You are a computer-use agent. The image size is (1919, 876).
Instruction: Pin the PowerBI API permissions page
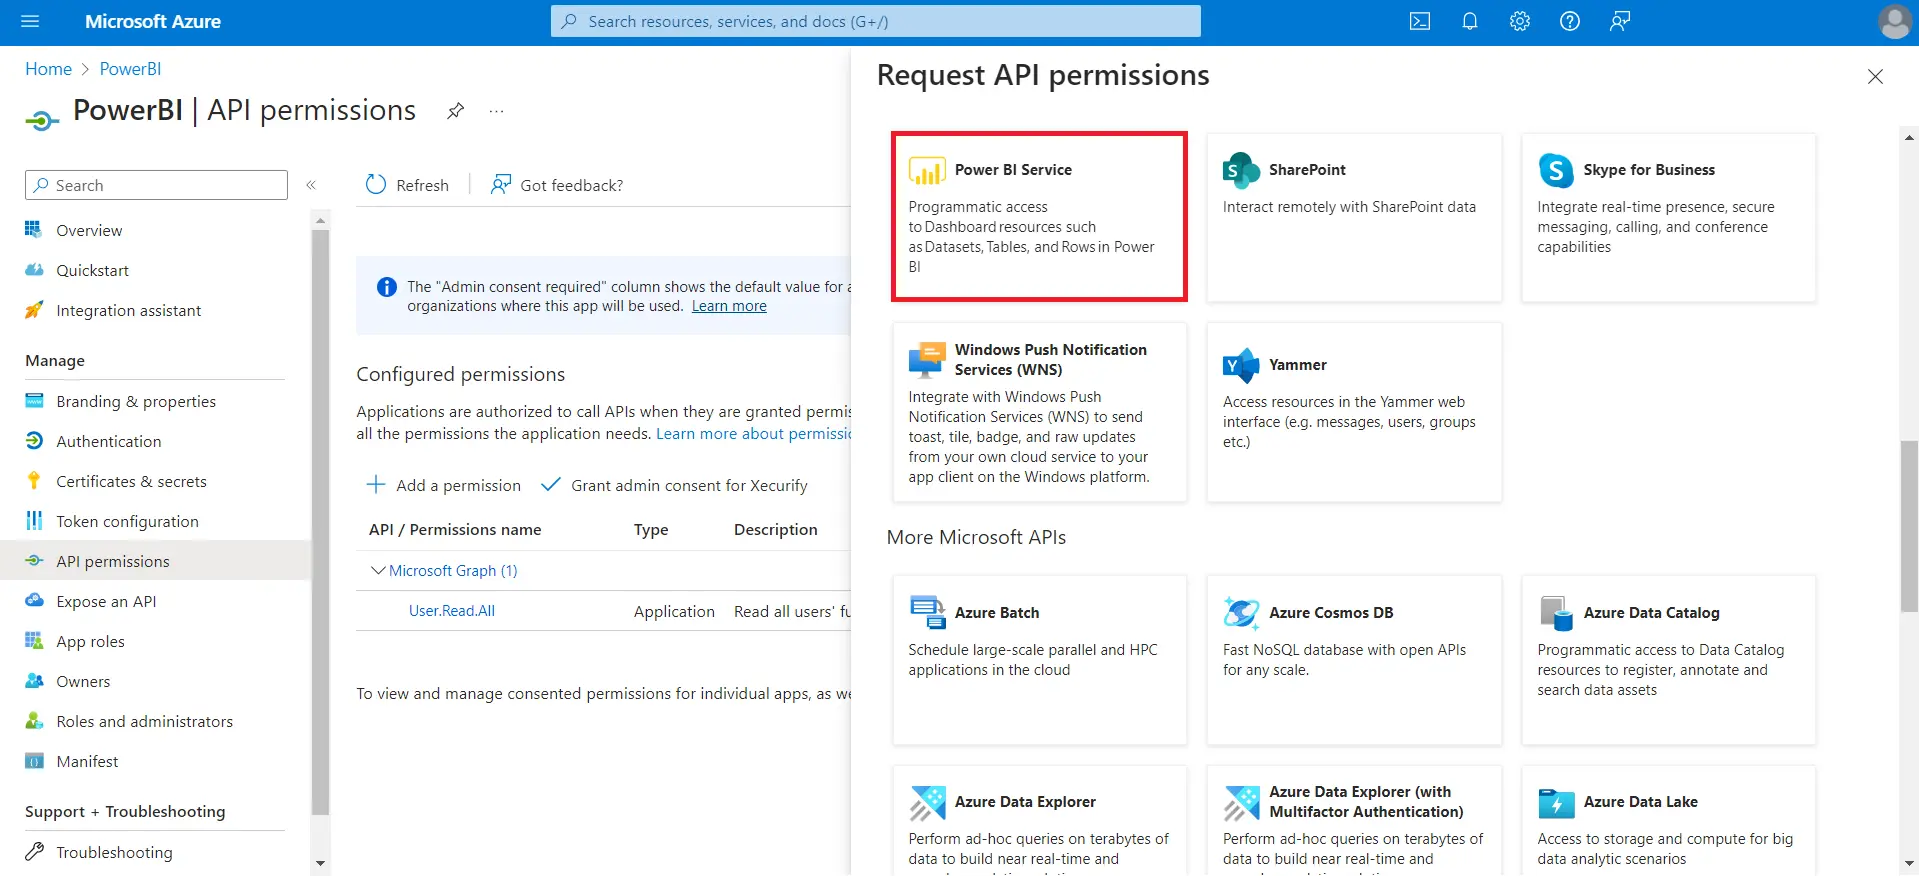(x=455, y=111)
